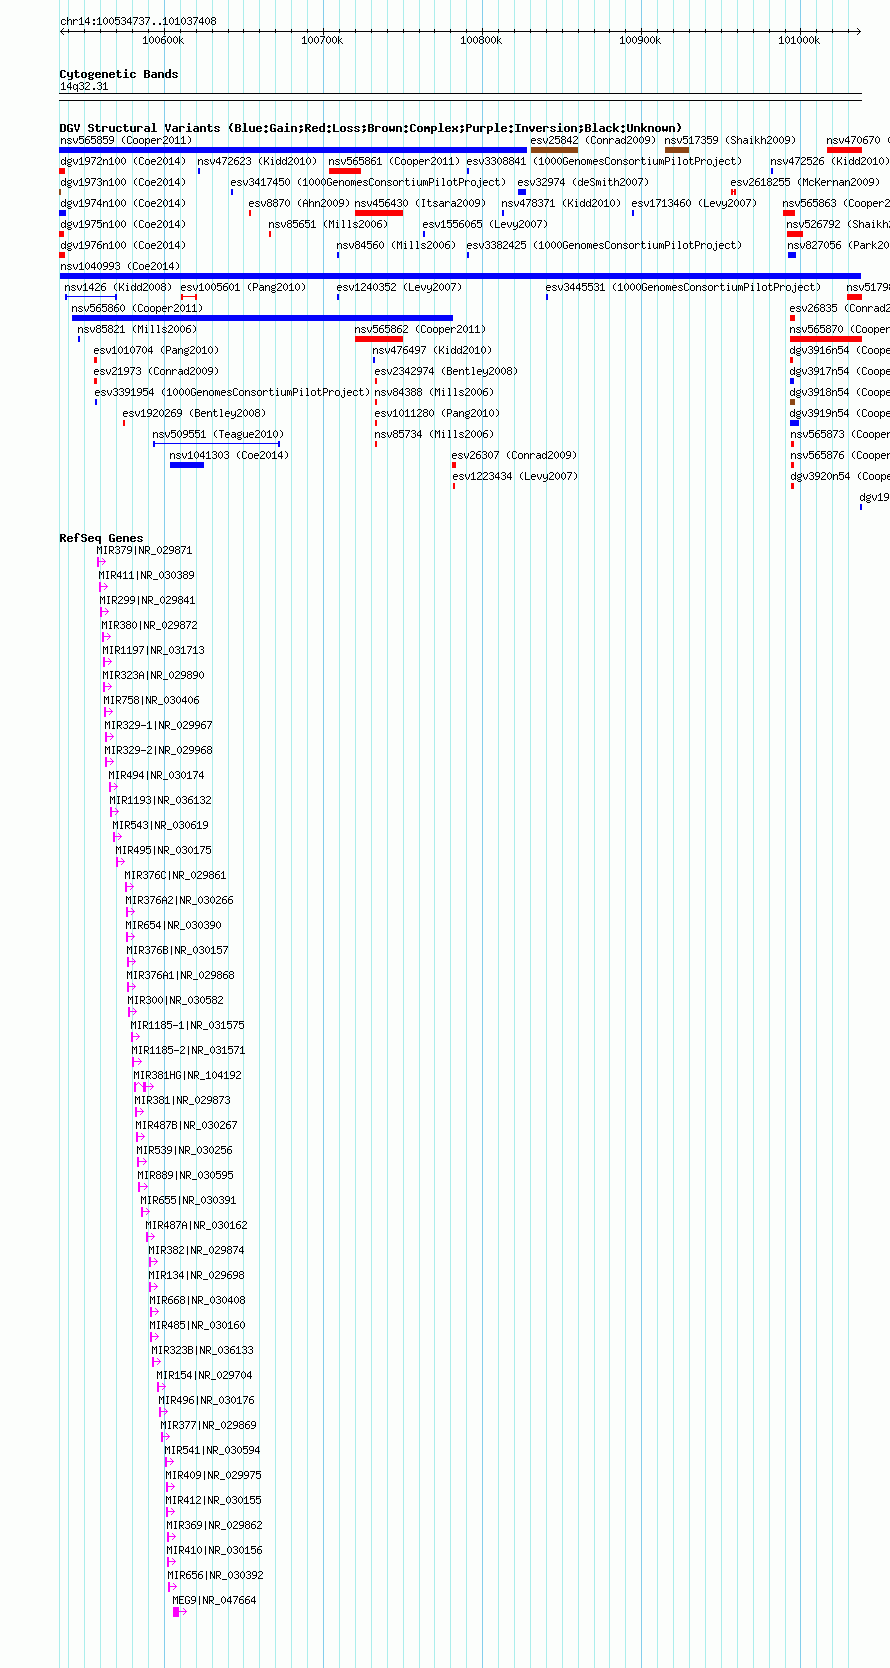
Task: Open variant nsv478371 (Kidd2010)
Action: point(561,203)
